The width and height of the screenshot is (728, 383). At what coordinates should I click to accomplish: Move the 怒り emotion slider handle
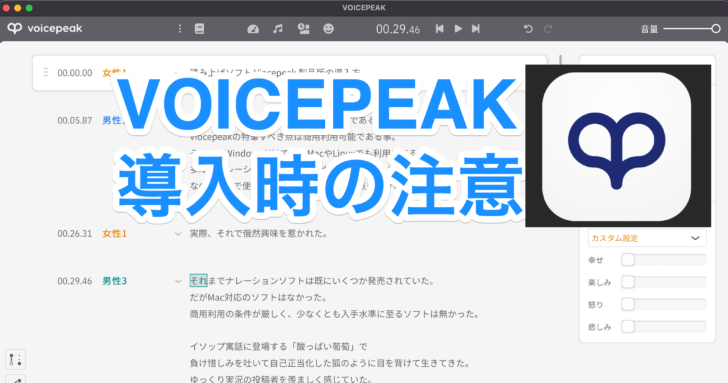coord(628,304)
